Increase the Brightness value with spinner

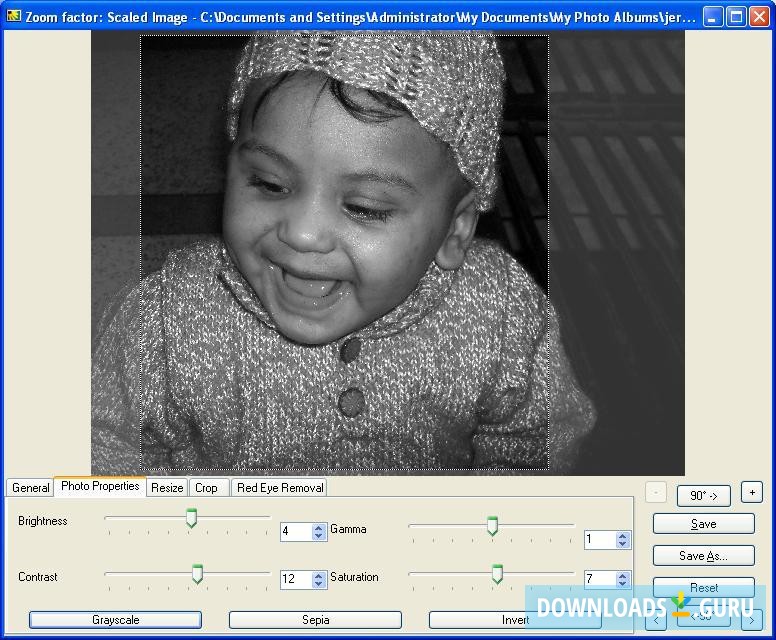[x=319, y=527]
